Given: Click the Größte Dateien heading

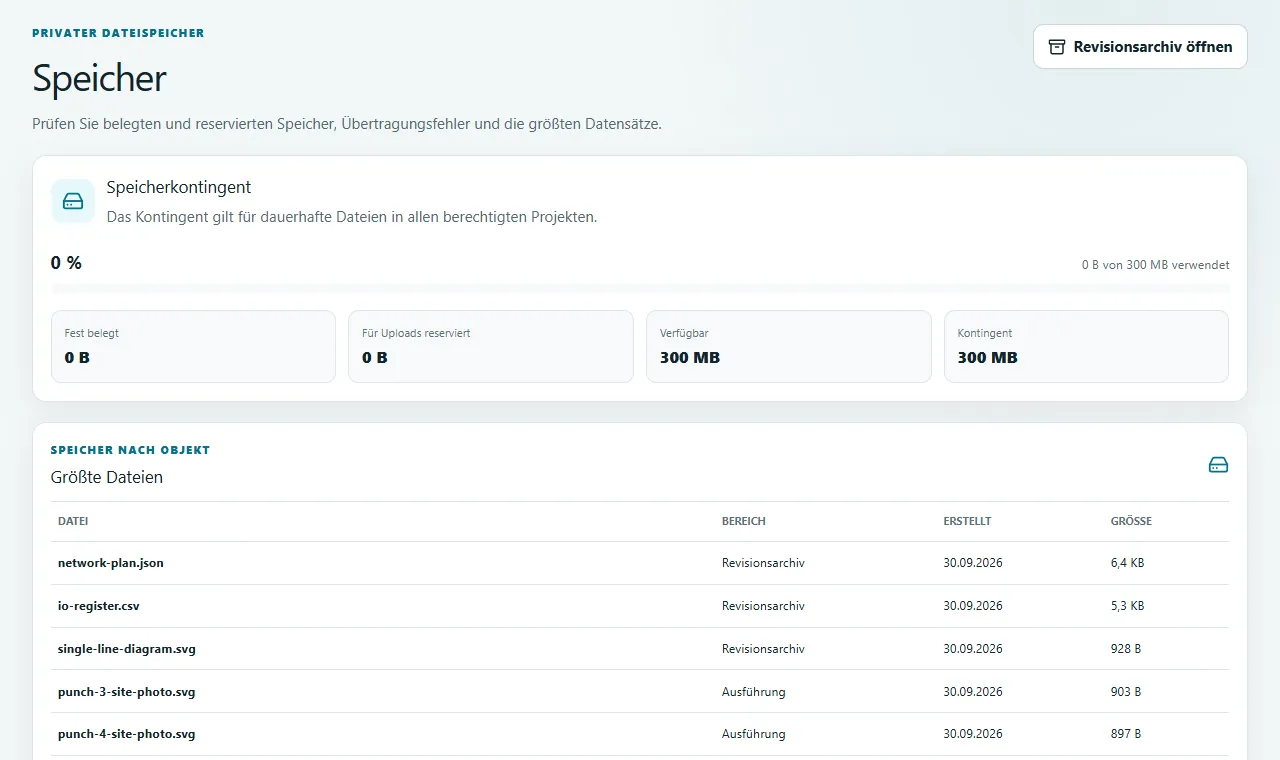Looking at the screenshot, I should point(107,477).
